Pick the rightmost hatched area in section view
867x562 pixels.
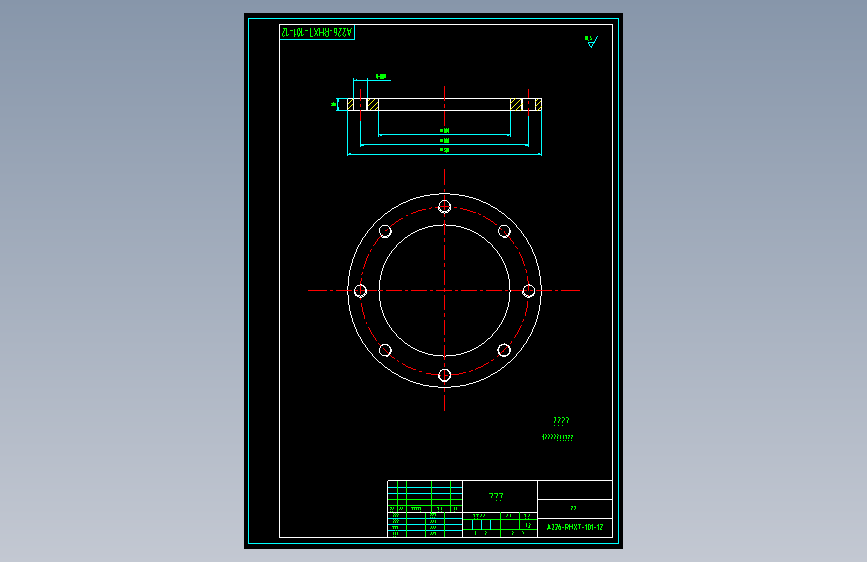(x=539, y=105)
